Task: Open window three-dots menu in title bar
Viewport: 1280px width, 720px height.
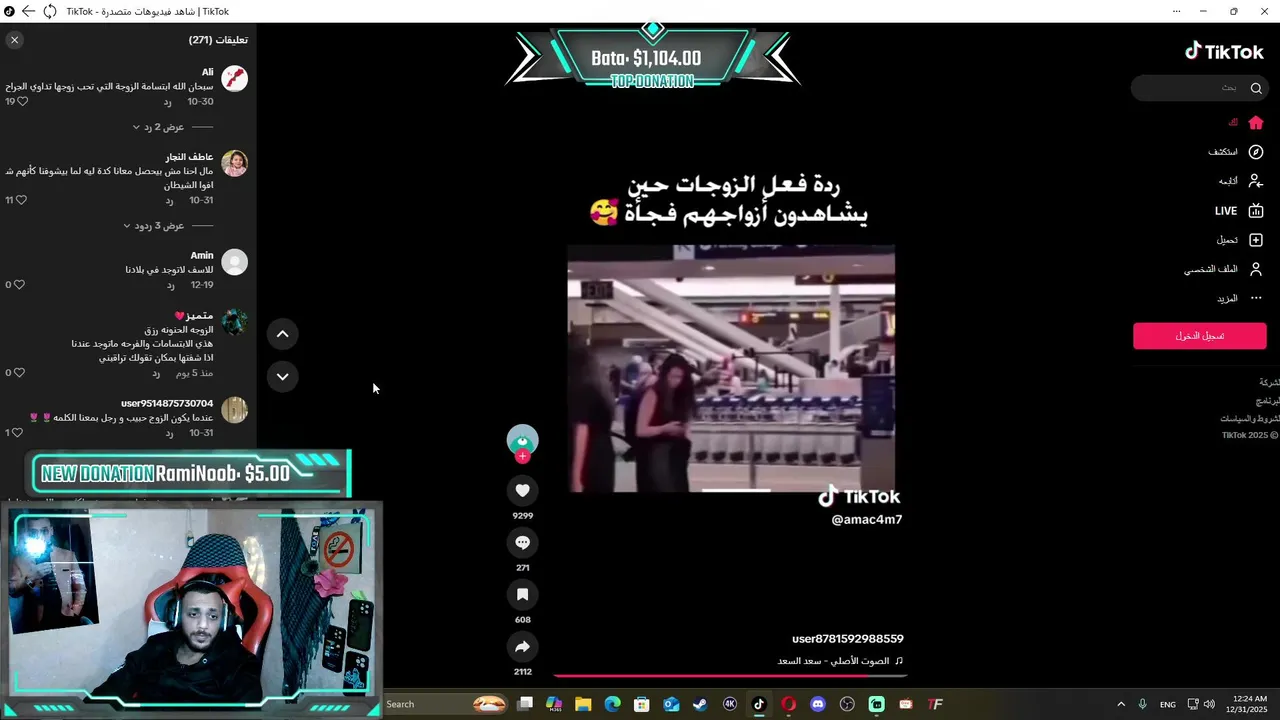Action: point(1176,11)
